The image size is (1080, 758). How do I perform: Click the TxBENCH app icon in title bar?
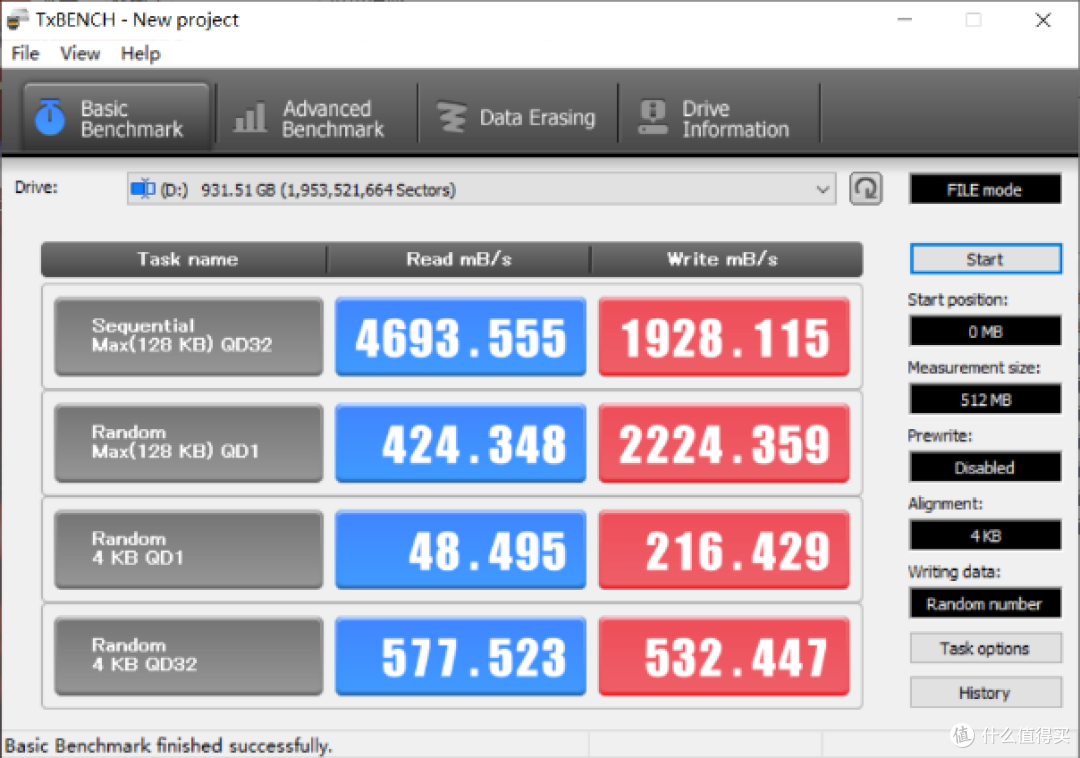(17, 20)
